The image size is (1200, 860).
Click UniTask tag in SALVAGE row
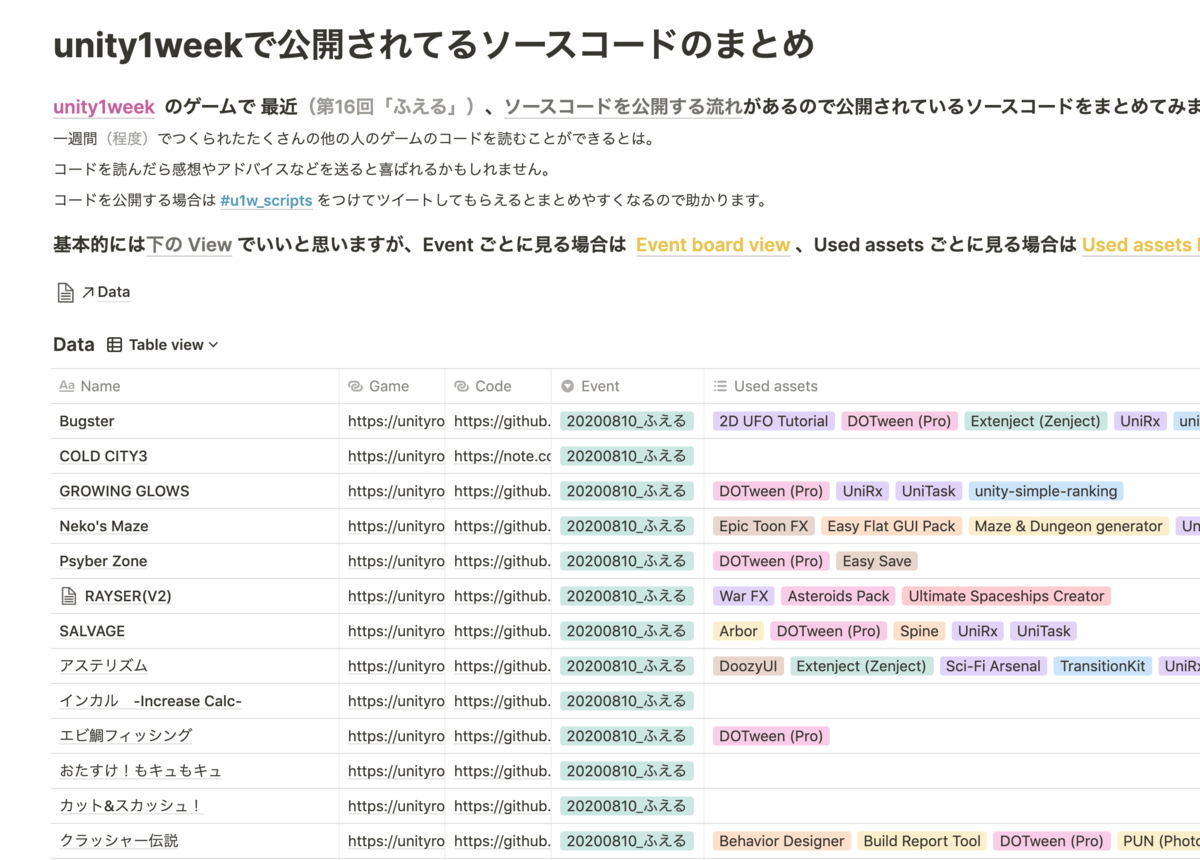[x=1044, y=631]
